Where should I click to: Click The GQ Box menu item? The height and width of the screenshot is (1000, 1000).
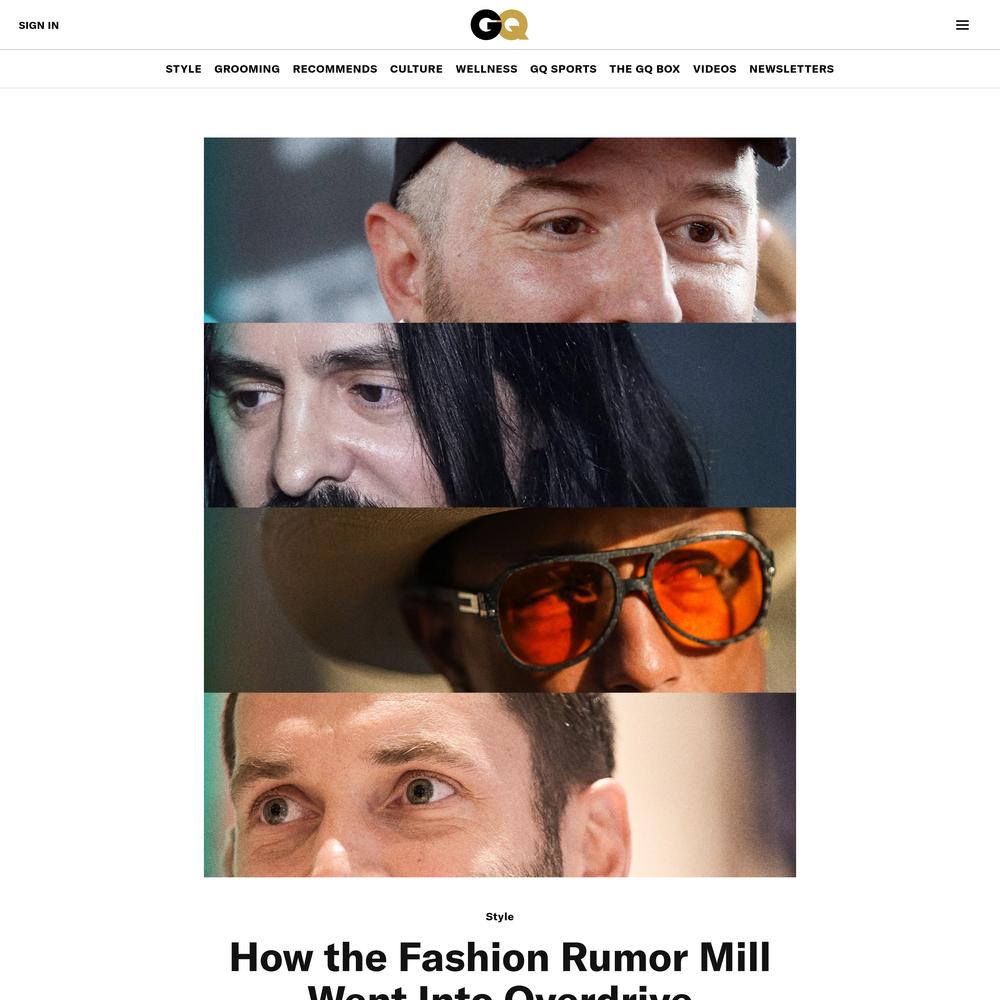644,69
